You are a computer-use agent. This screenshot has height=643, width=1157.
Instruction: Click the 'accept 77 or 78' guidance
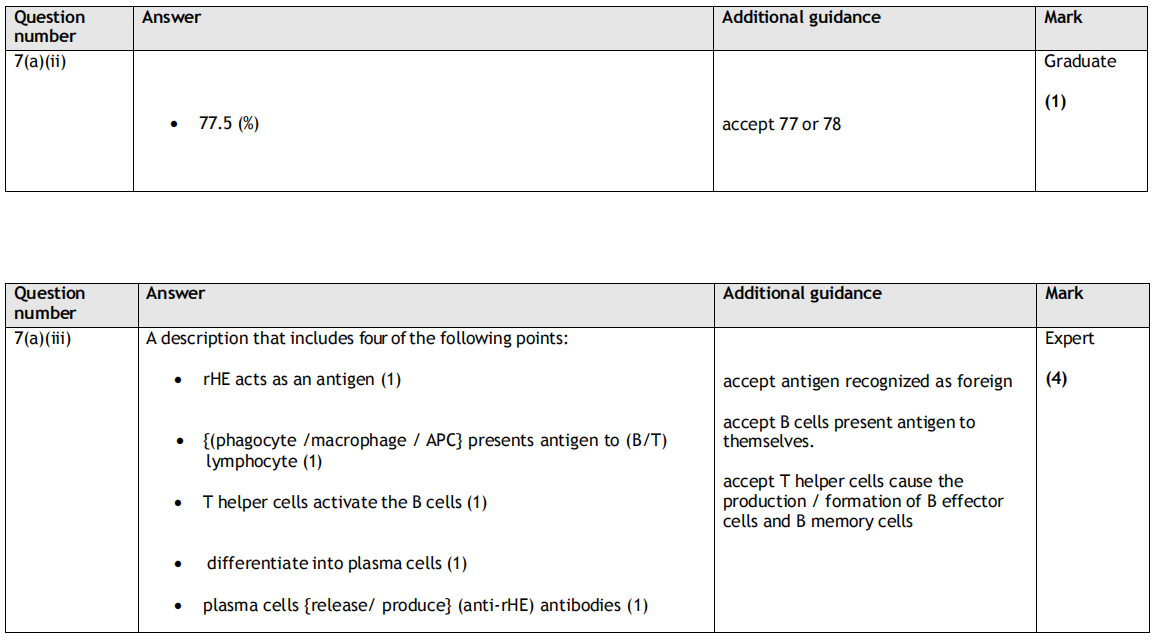click(781, 125)
